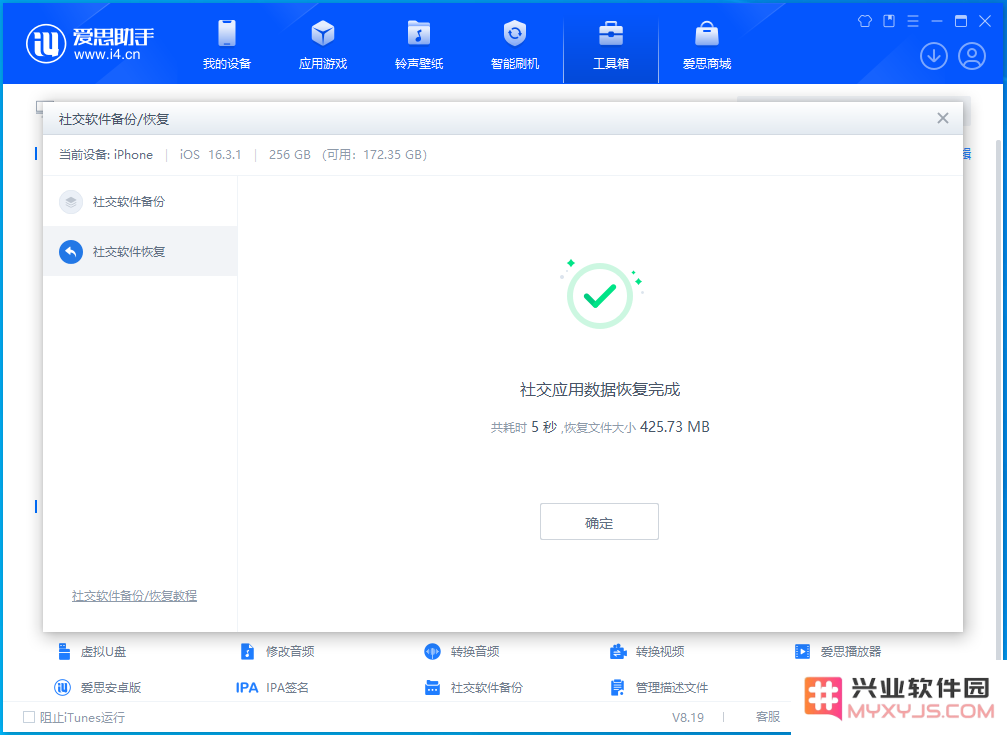Open the 爱思商城 store tab

pyautogui.click(x=707, y=44)
